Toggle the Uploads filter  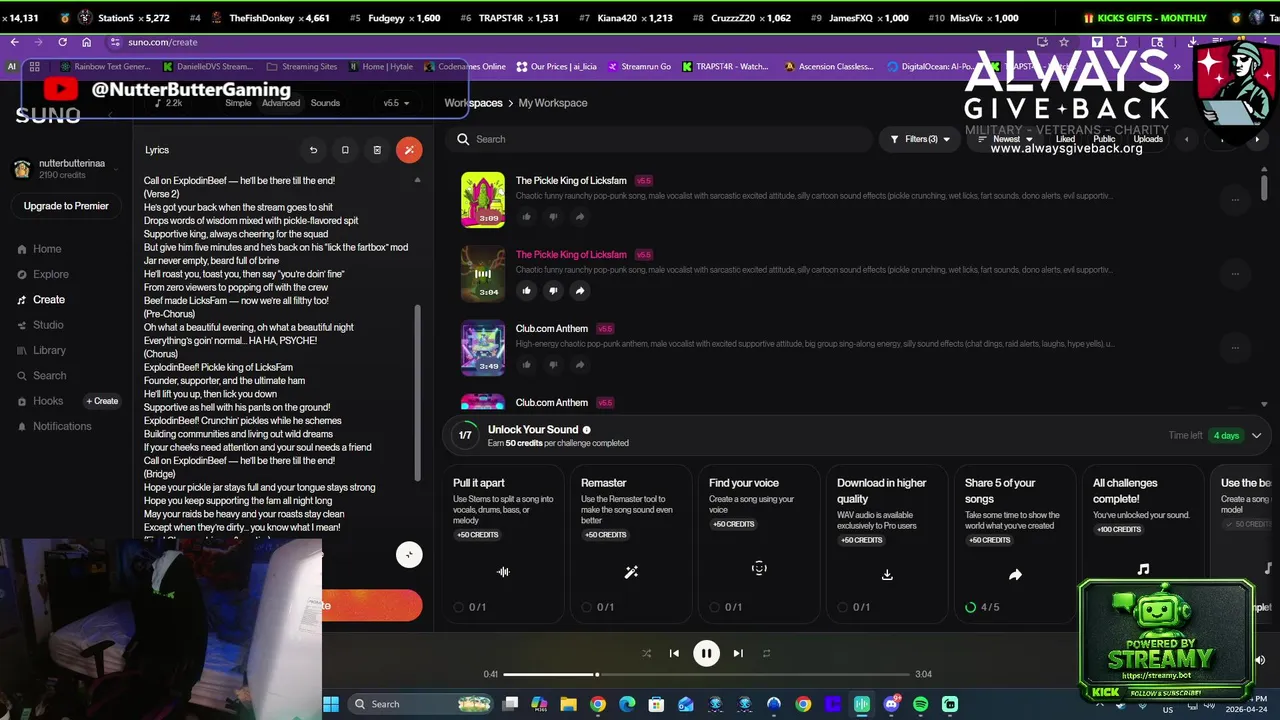click(x=1148, y=139)
